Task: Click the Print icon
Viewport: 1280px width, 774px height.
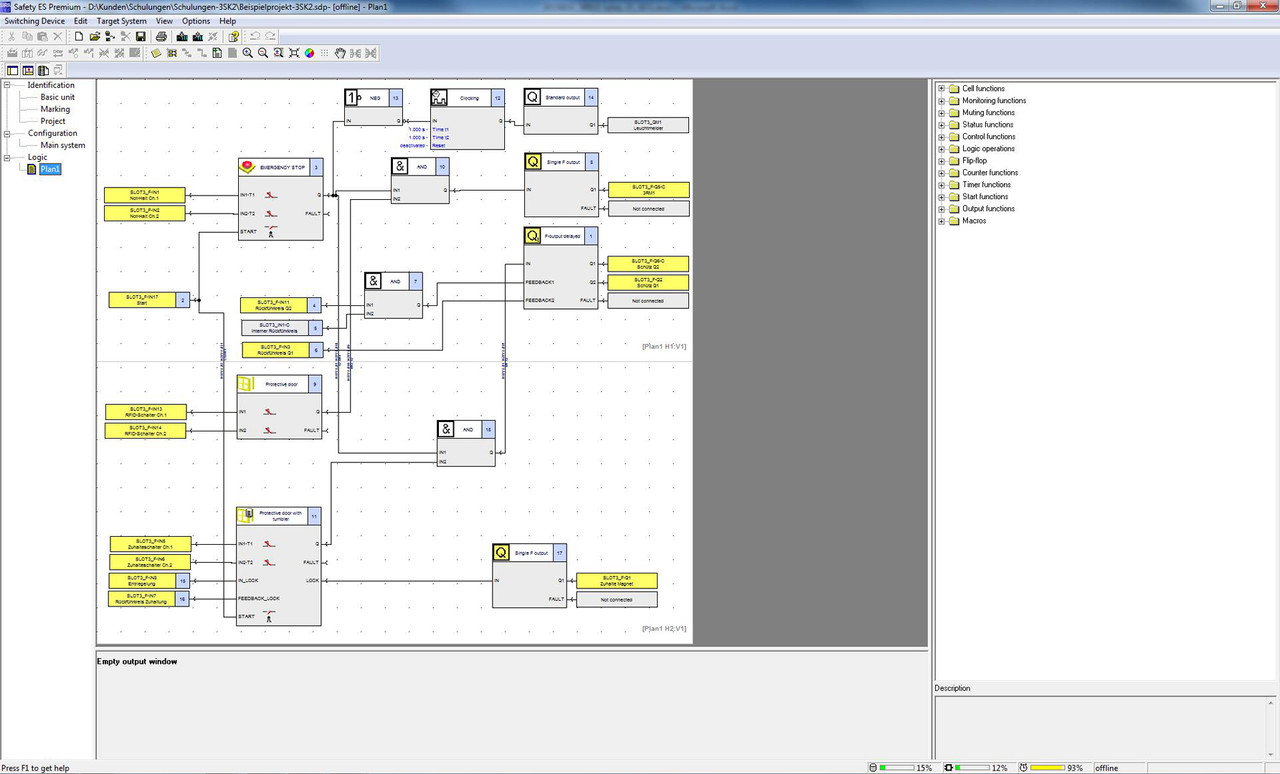Action: (x=161, y=36)
